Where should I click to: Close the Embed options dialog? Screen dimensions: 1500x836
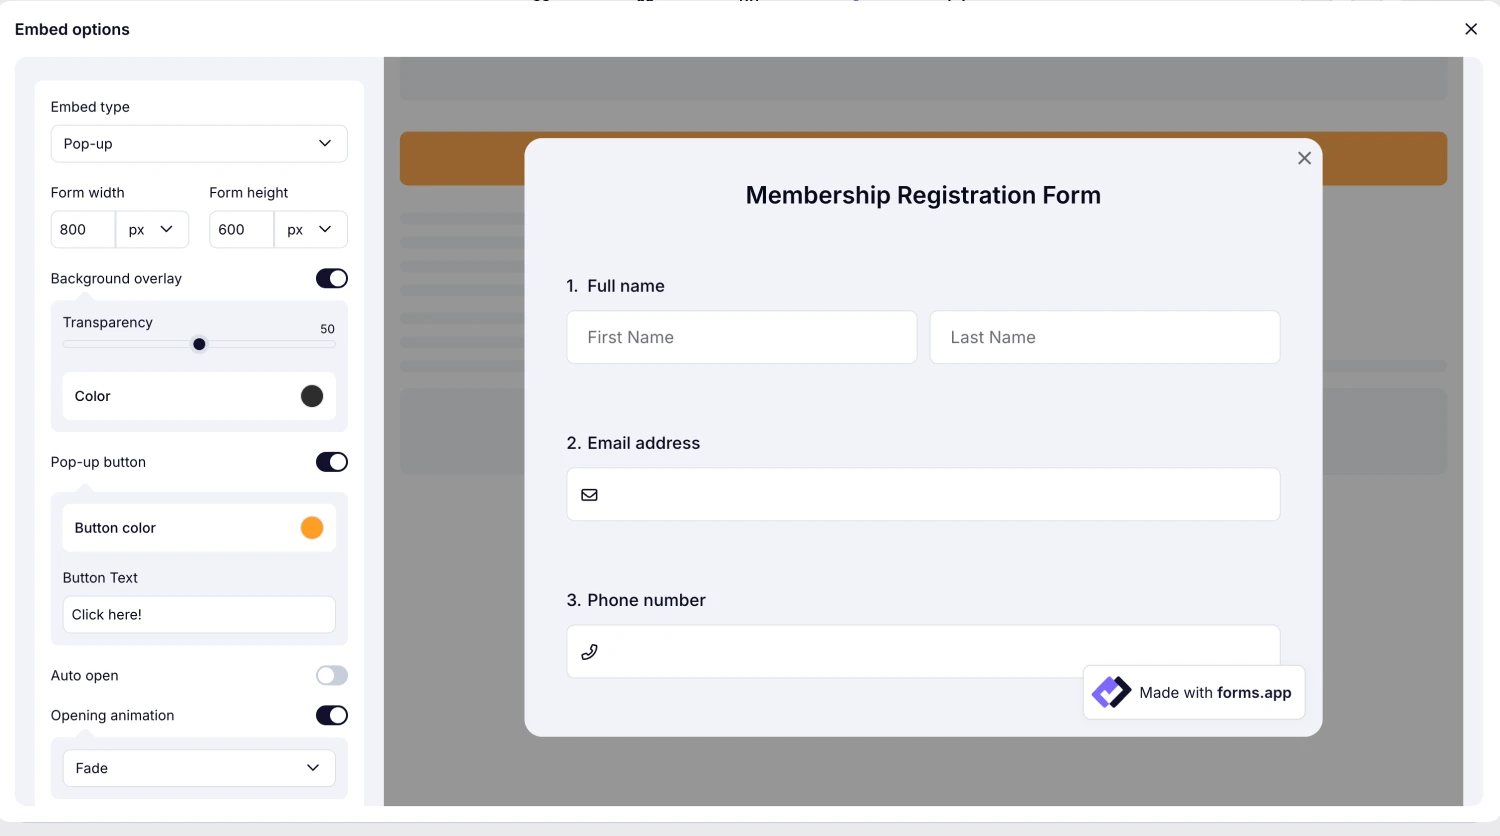point(1471,29)
